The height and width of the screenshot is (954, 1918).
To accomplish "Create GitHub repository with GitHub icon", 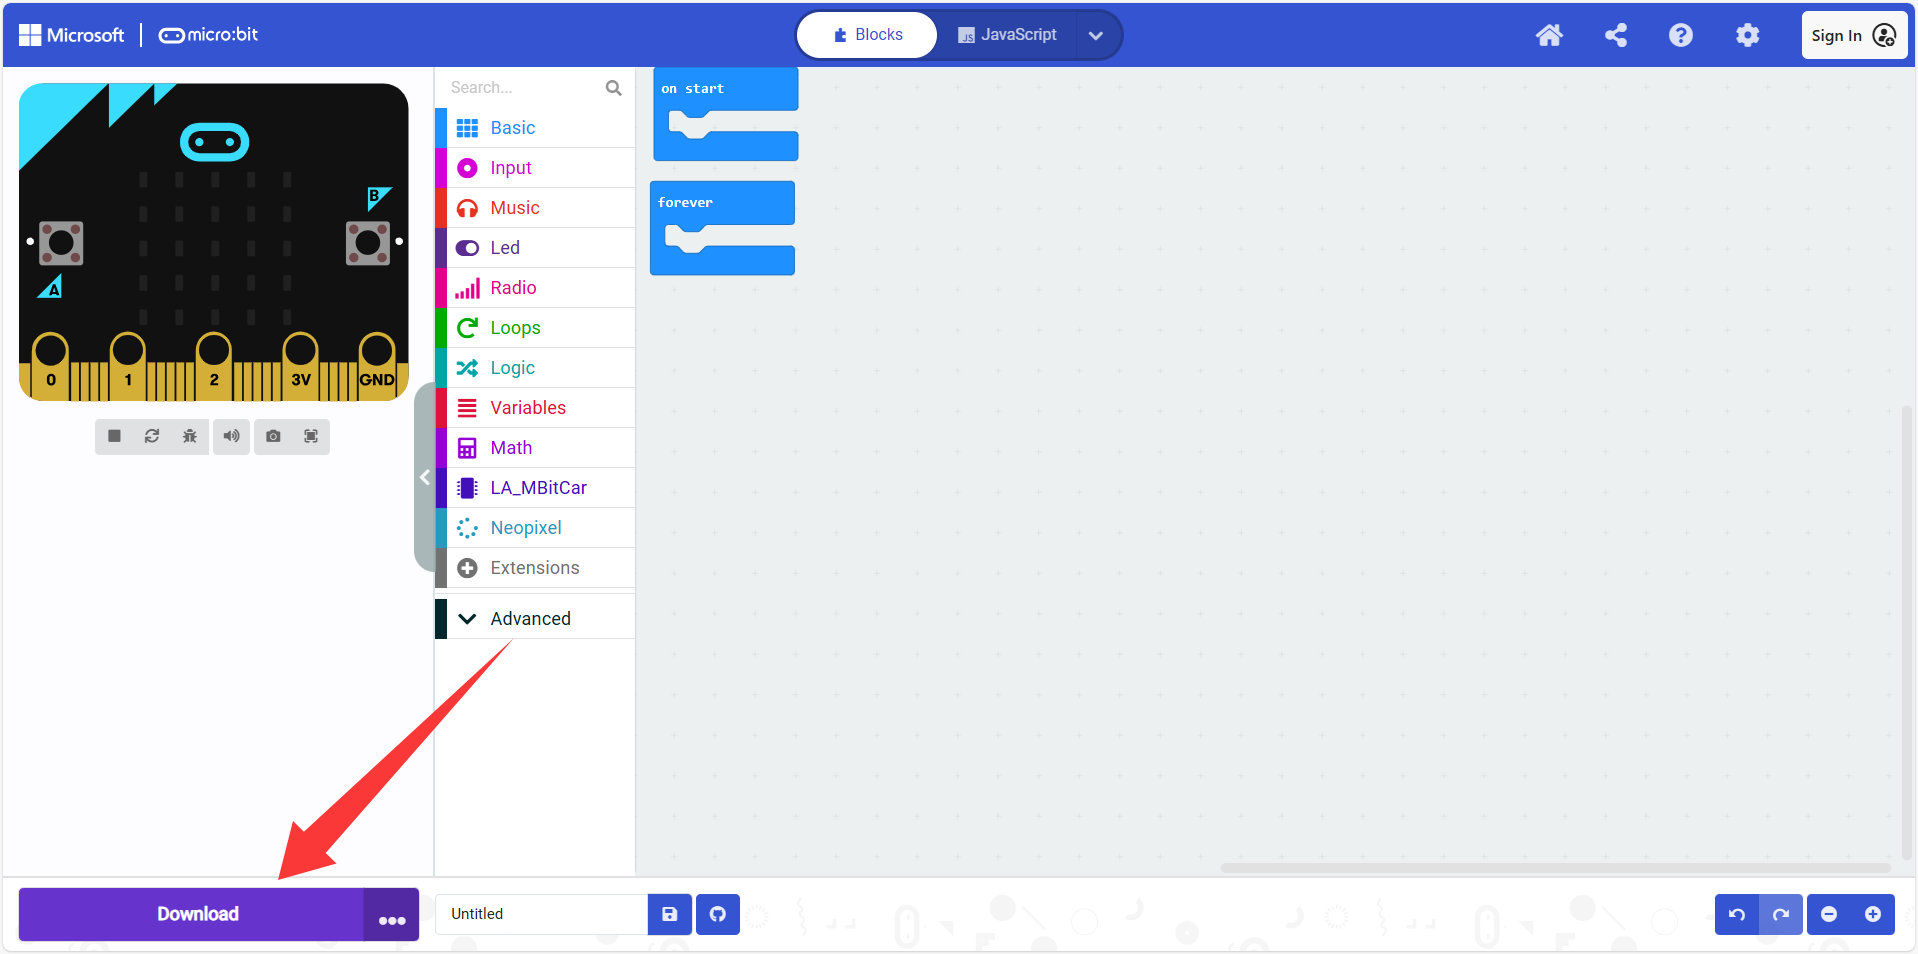I will click(718, 914).
